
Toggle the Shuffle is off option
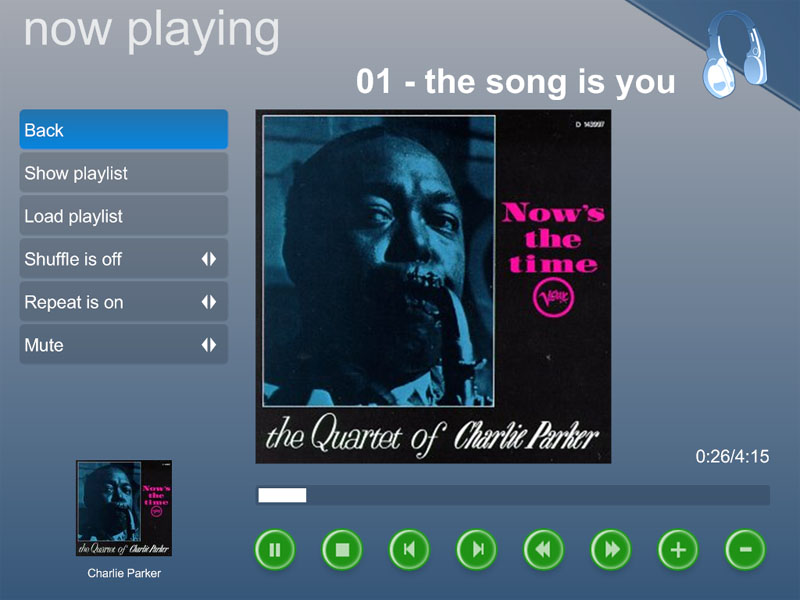pos(123,259)
